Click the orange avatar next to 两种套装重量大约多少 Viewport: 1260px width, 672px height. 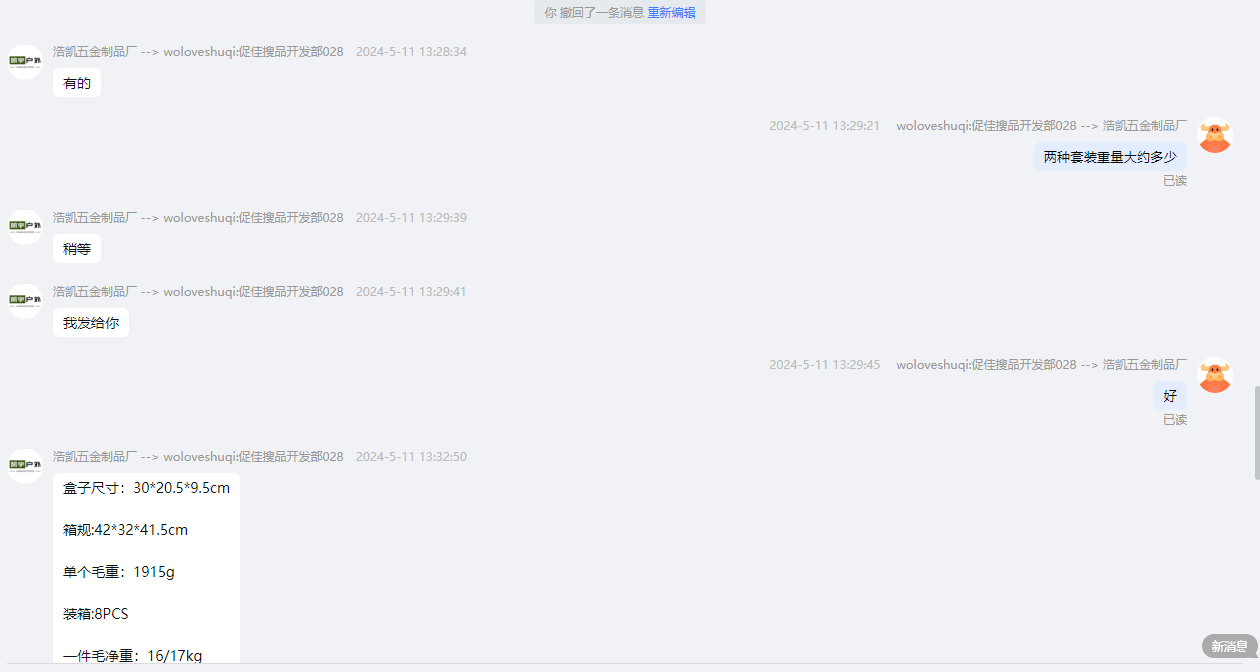tap(1215, 136)
